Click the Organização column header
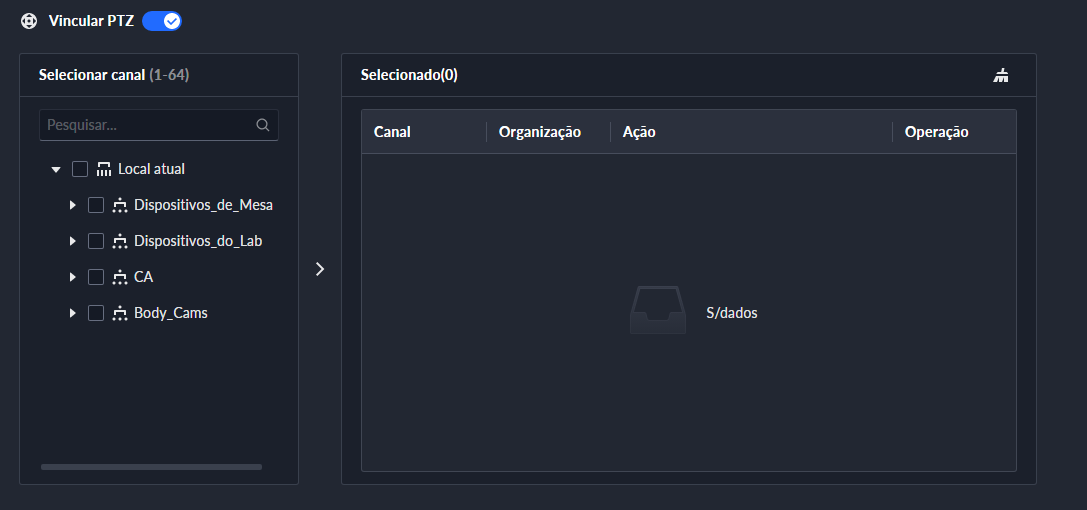 coord(540,132)
